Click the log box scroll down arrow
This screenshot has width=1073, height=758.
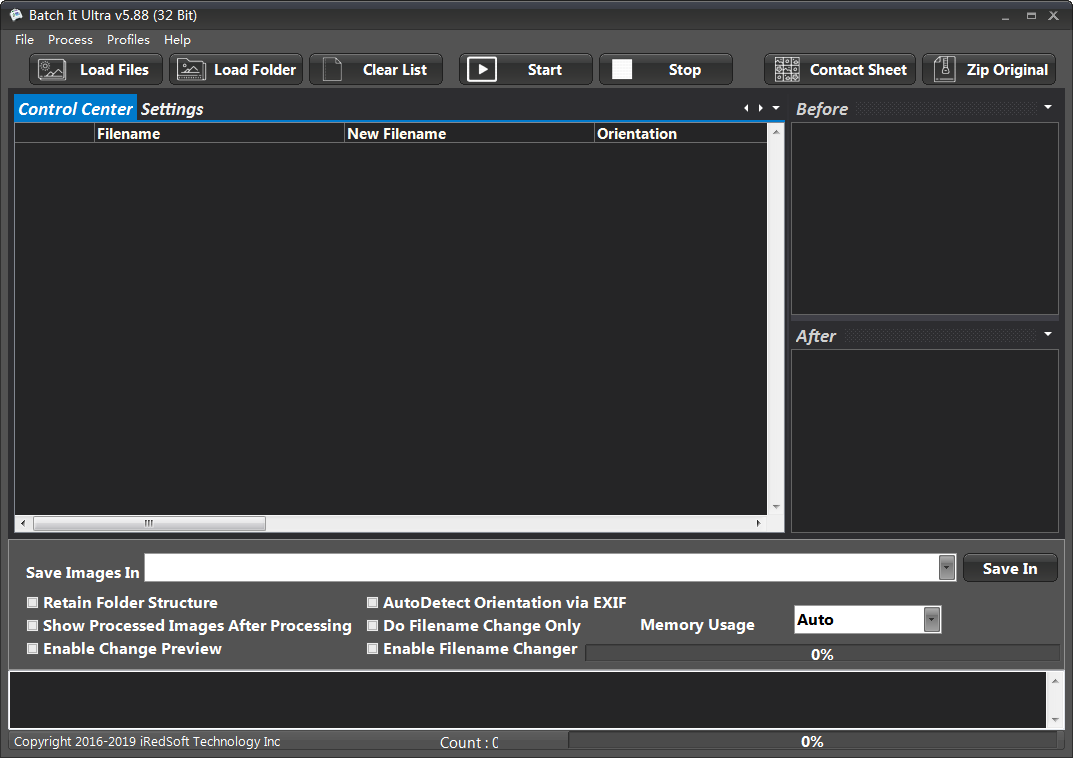tap(1055, 720)
